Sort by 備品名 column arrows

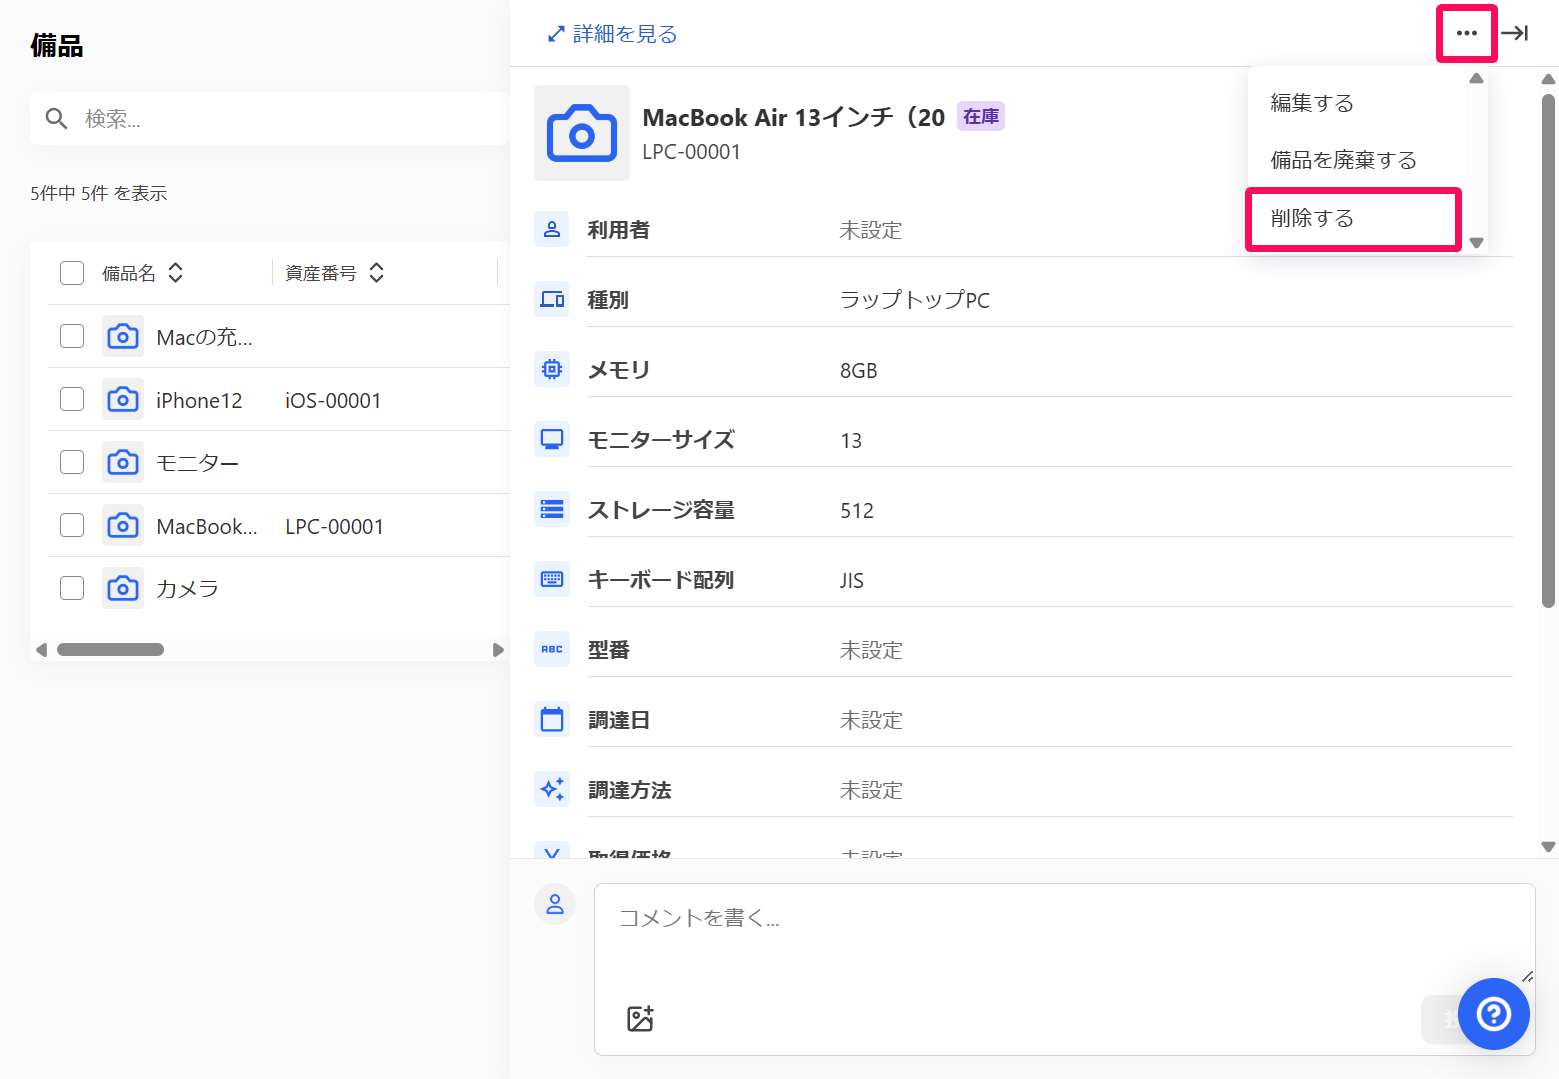[x=176, y=273]
